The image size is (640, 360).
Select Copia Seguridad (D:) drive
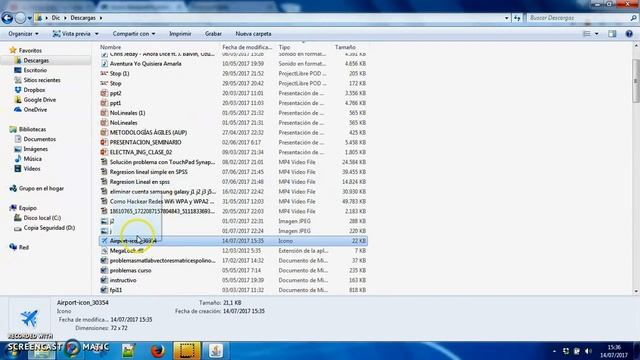[x=49, y=228]
